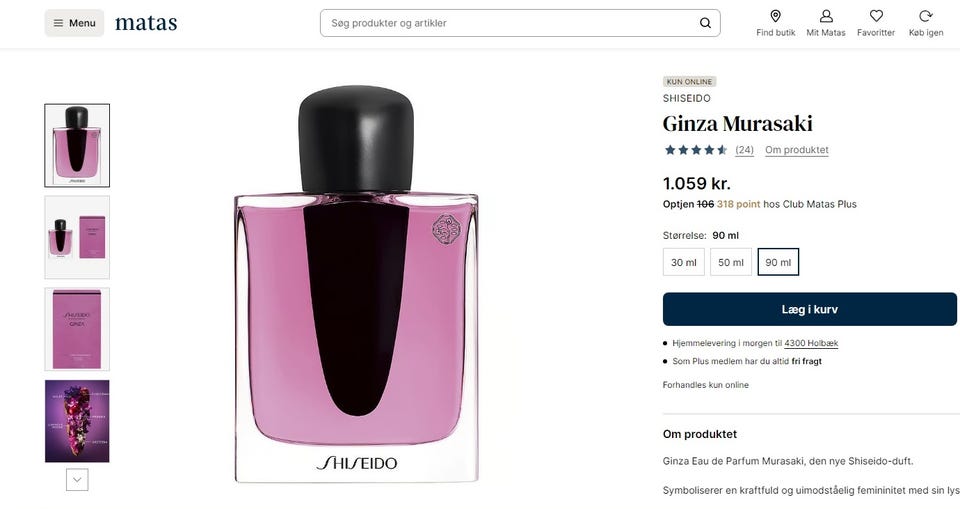Select the purple flower ingredients thumbnail
The height and width of the screenshot is (509, 960).
(x=77, y=421)
